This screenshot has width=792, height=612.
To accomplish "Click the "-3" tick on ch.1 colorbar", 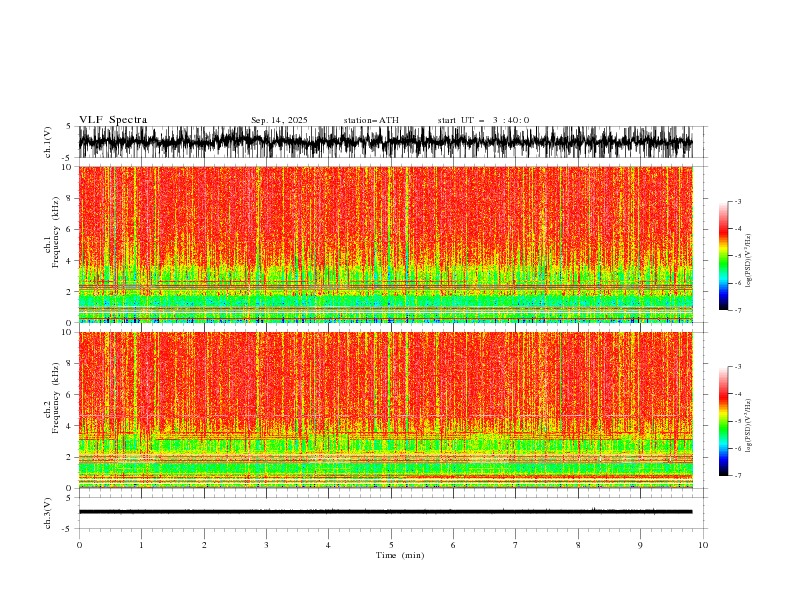I will pyautogui.click(x=737, y=201).
